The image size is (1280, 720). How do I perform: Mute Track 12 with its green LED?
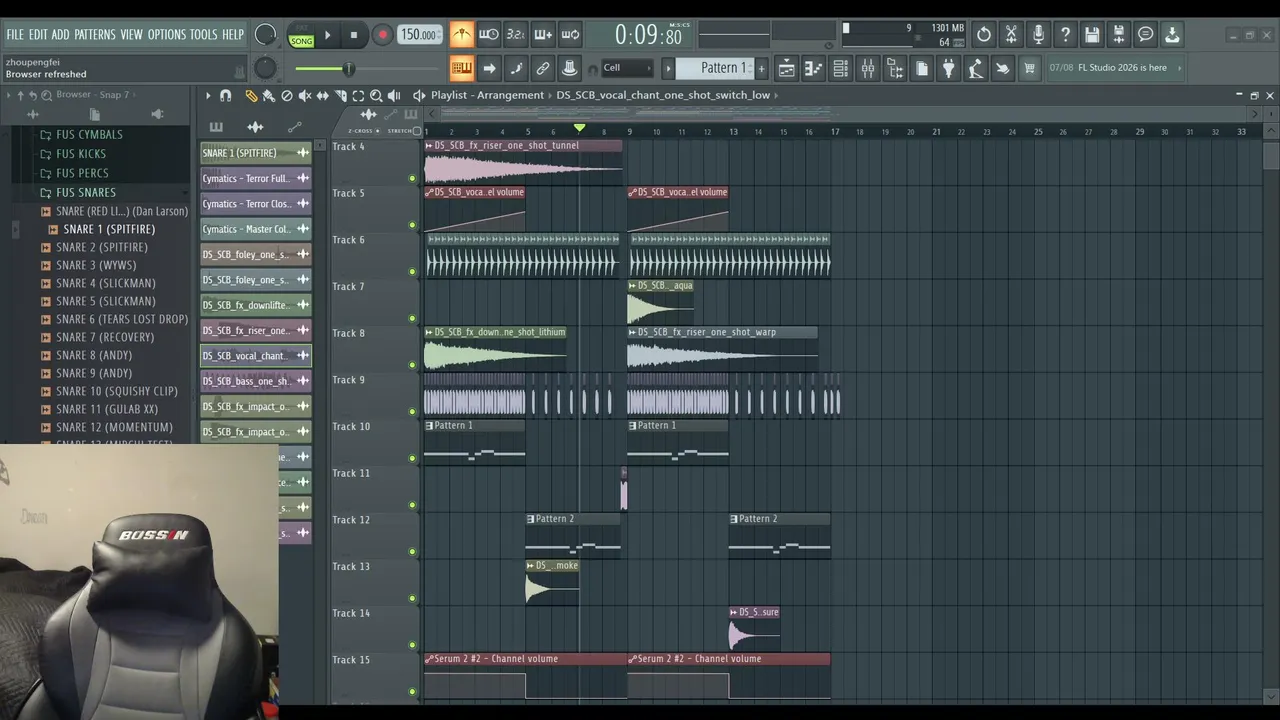412,552
